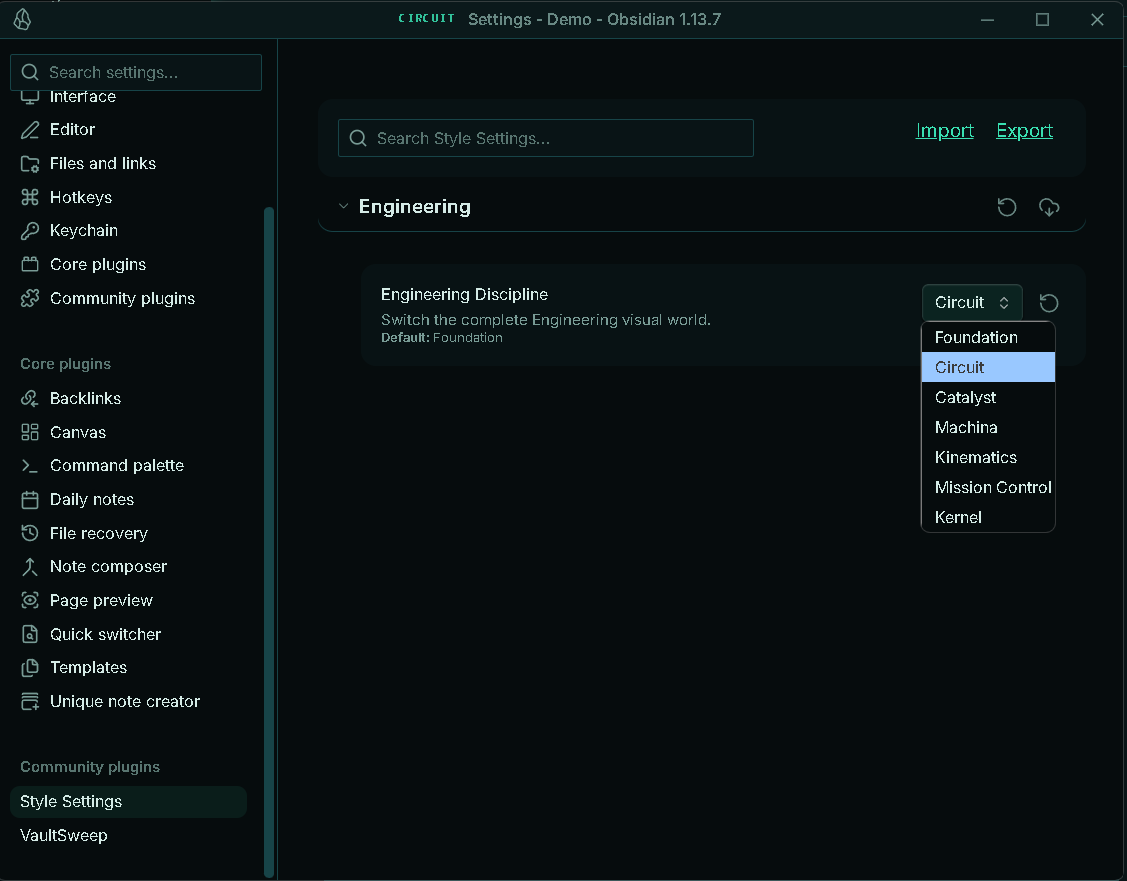Image resolution: width=1127 pixels, height=881 pixels.
Task: Choose Kernel from the discipline list
Action: pyautogui.click(x=988, y=517)
